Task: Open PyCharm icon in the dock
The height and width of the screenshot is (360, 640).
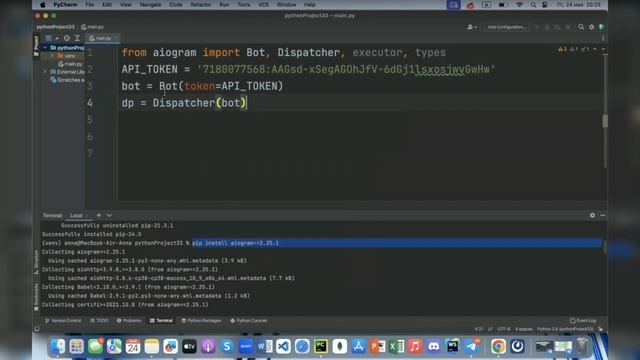Action: tap(321, 346)
